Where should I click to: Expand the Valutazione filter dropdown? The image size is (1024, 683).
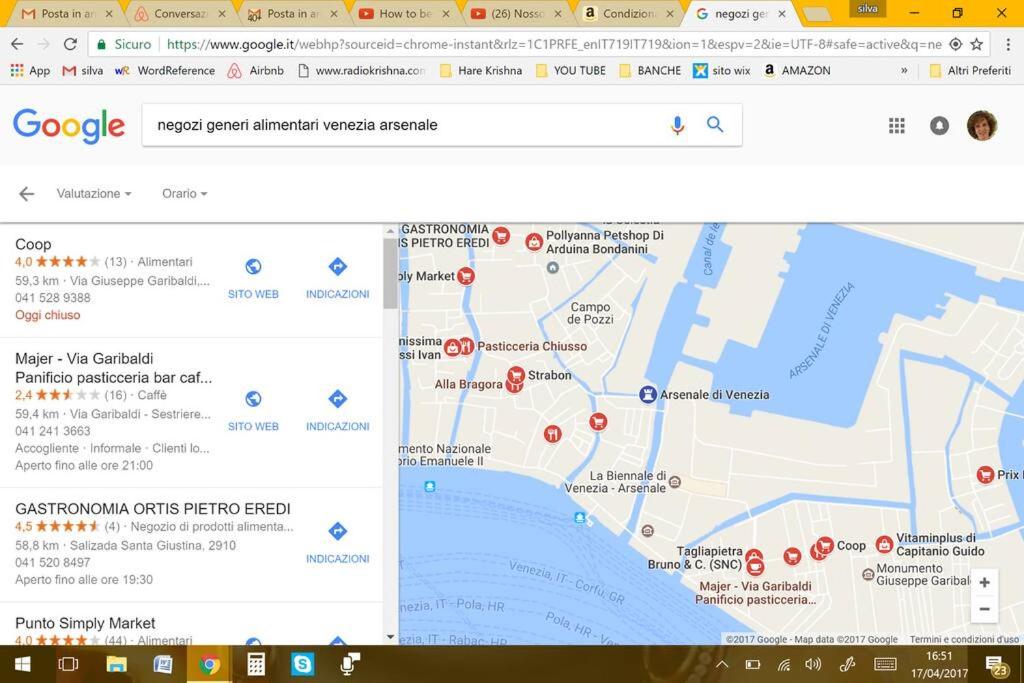(x=94, y=193)
